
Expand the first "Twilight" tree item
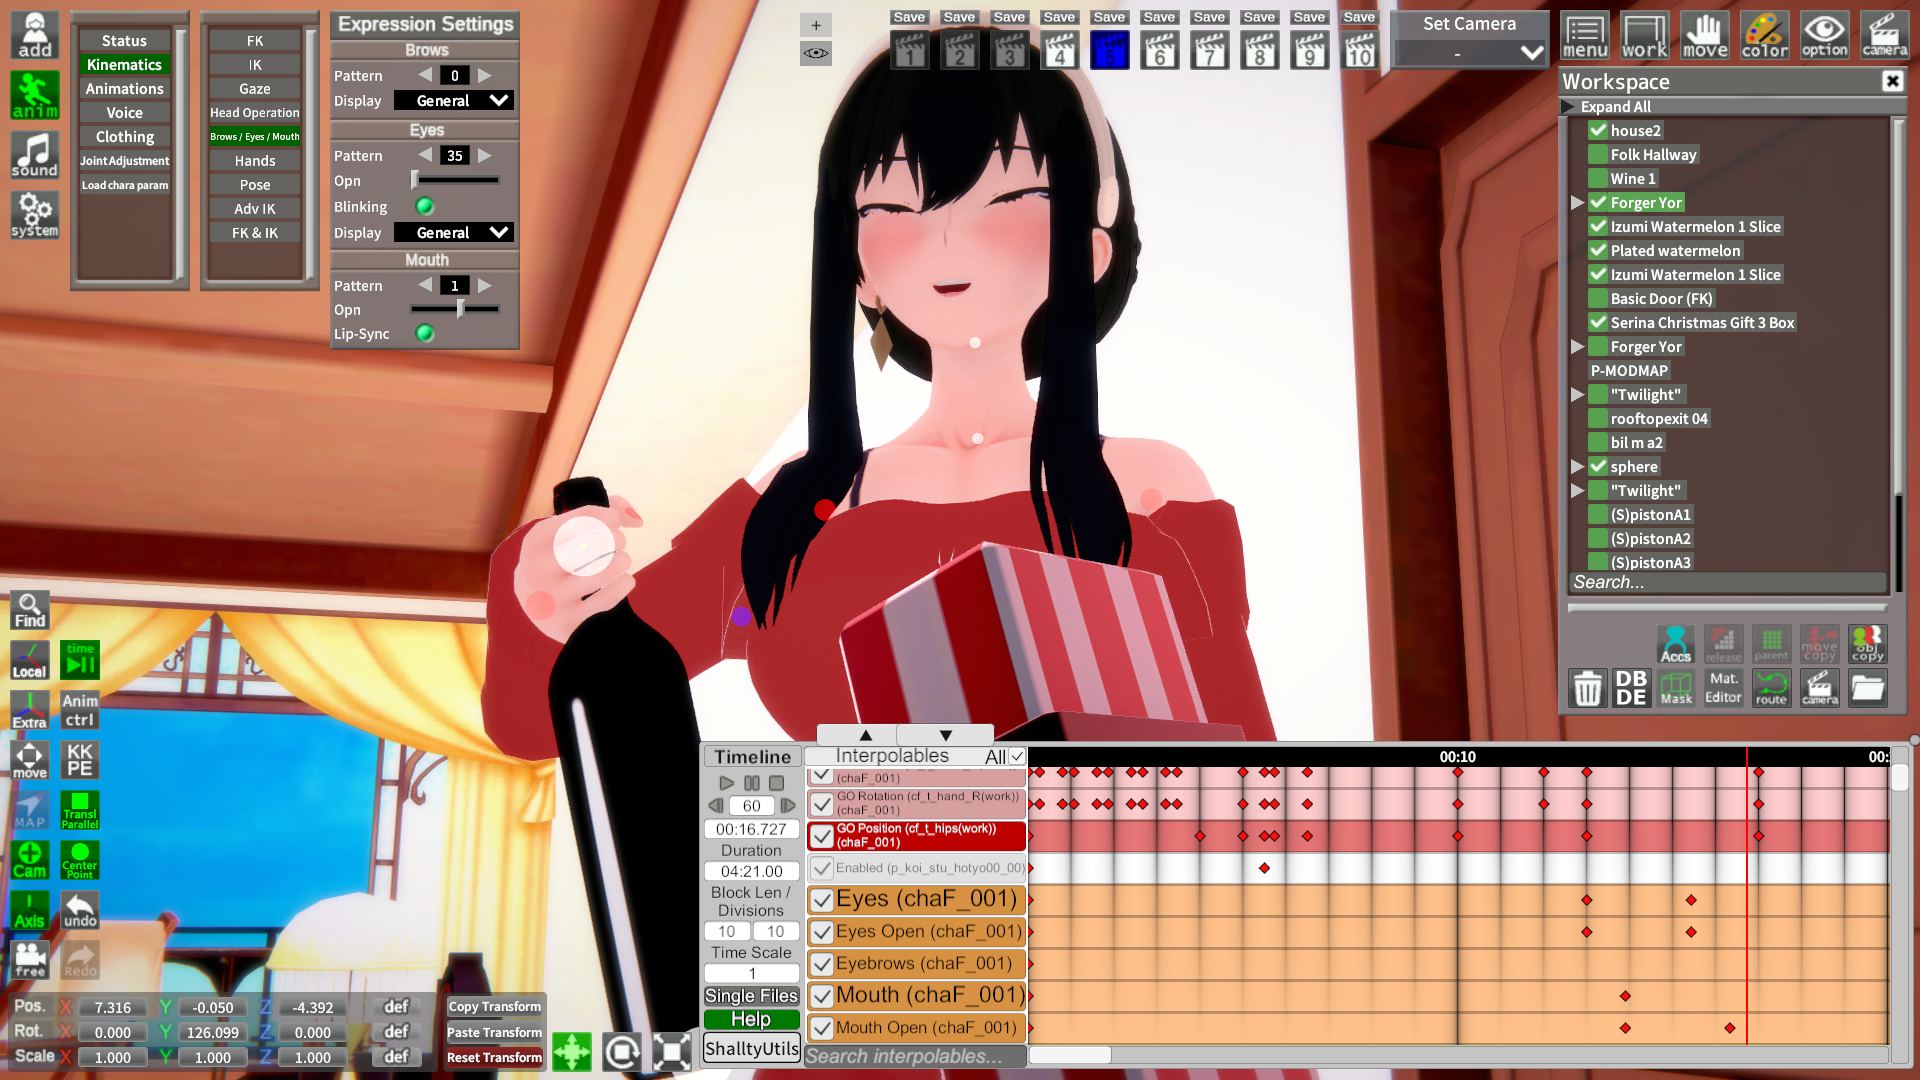tap(1577, 395)
